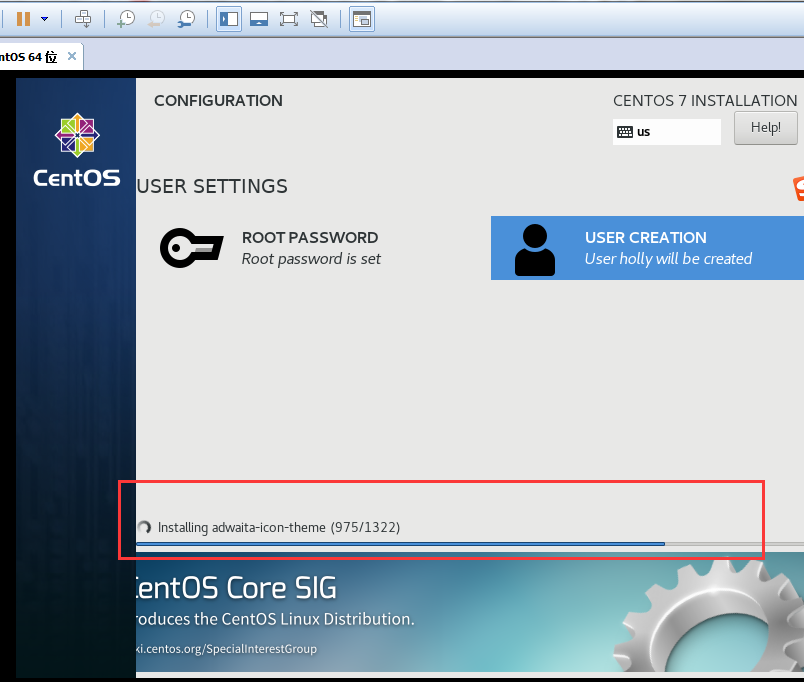Open the User Creation settings
This screenshot has width=804, height=682.
(647, 248)
